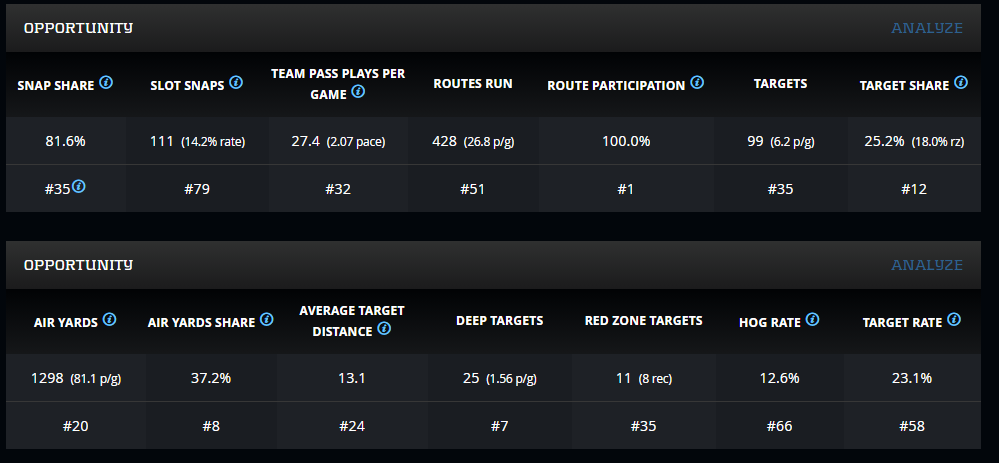This screenshot has width=999, height=463.
Task: Click the Red Zone Targets header
Action: (x=643, y=321)
